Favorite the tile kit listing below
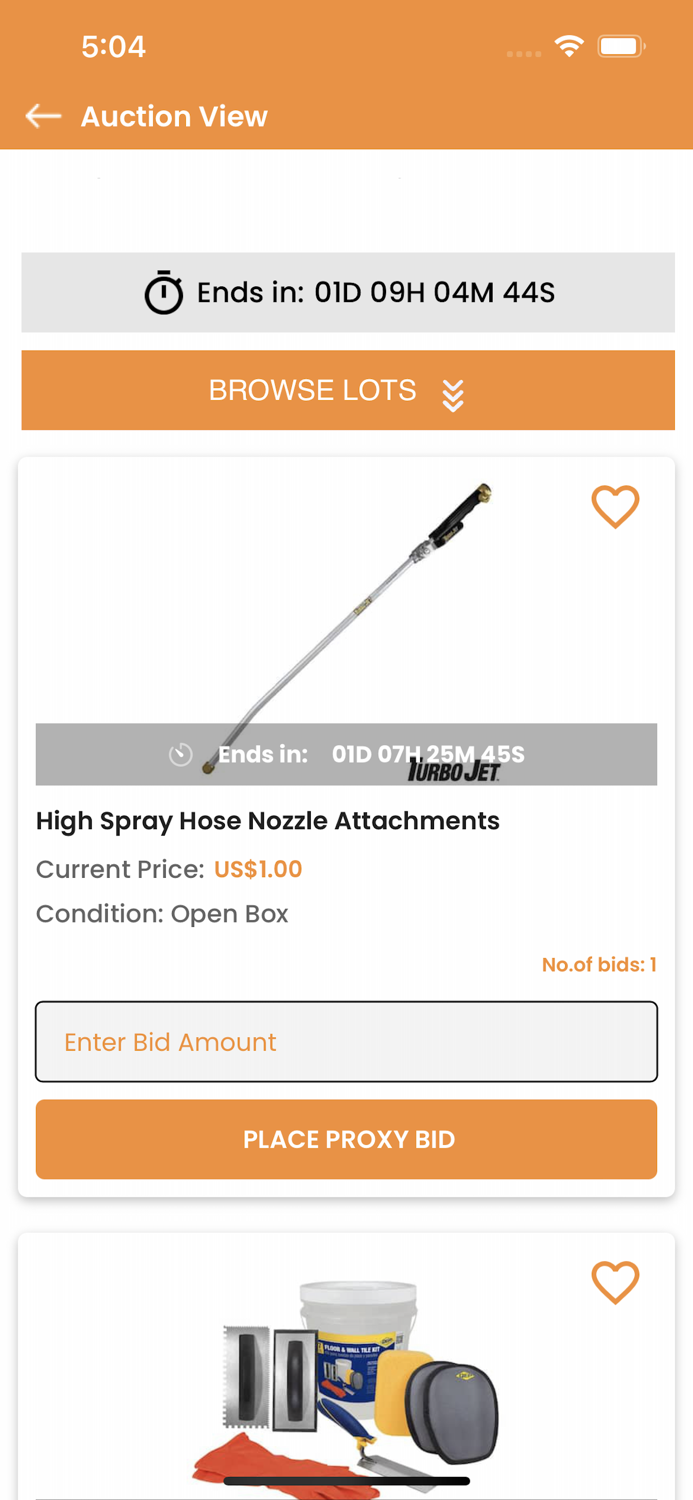The image size is (693, 1500). pyautogui.click(x=617, y=1283)
